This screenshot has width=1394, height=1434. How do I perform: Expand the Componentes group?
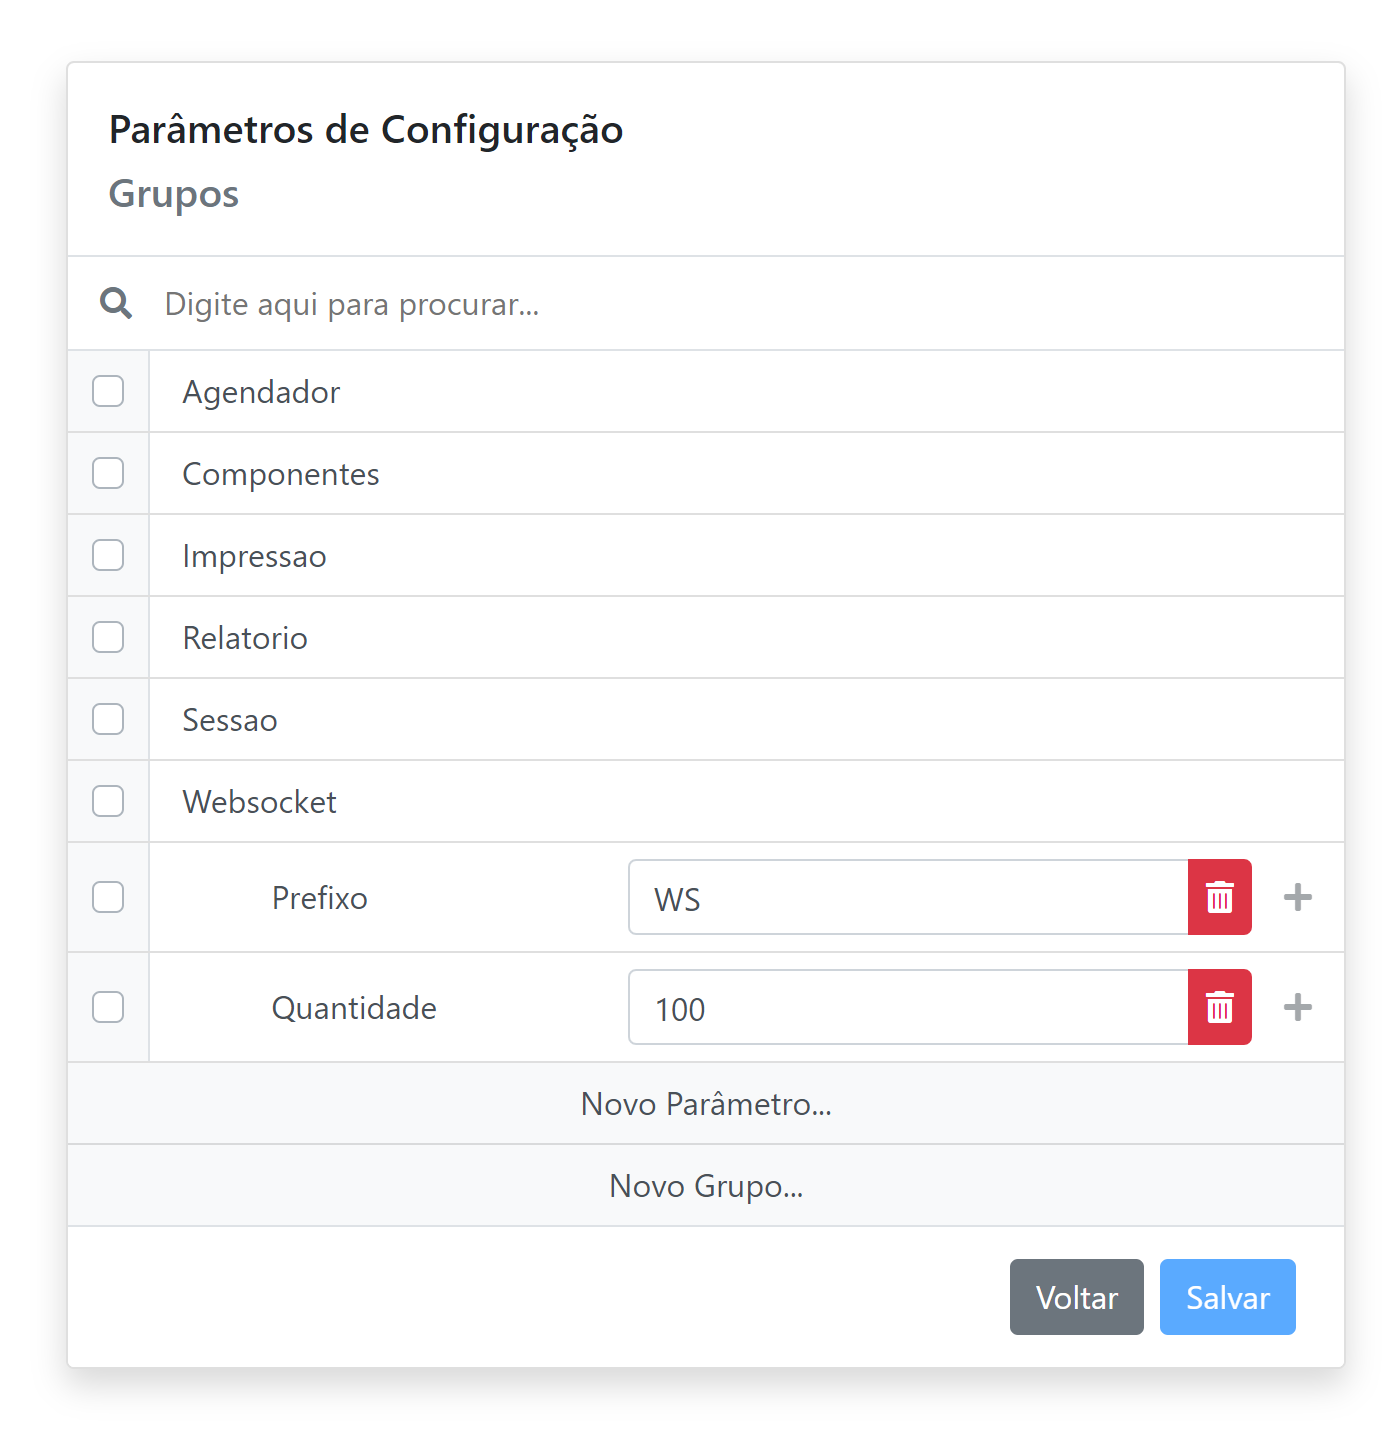tap(281, 474)
